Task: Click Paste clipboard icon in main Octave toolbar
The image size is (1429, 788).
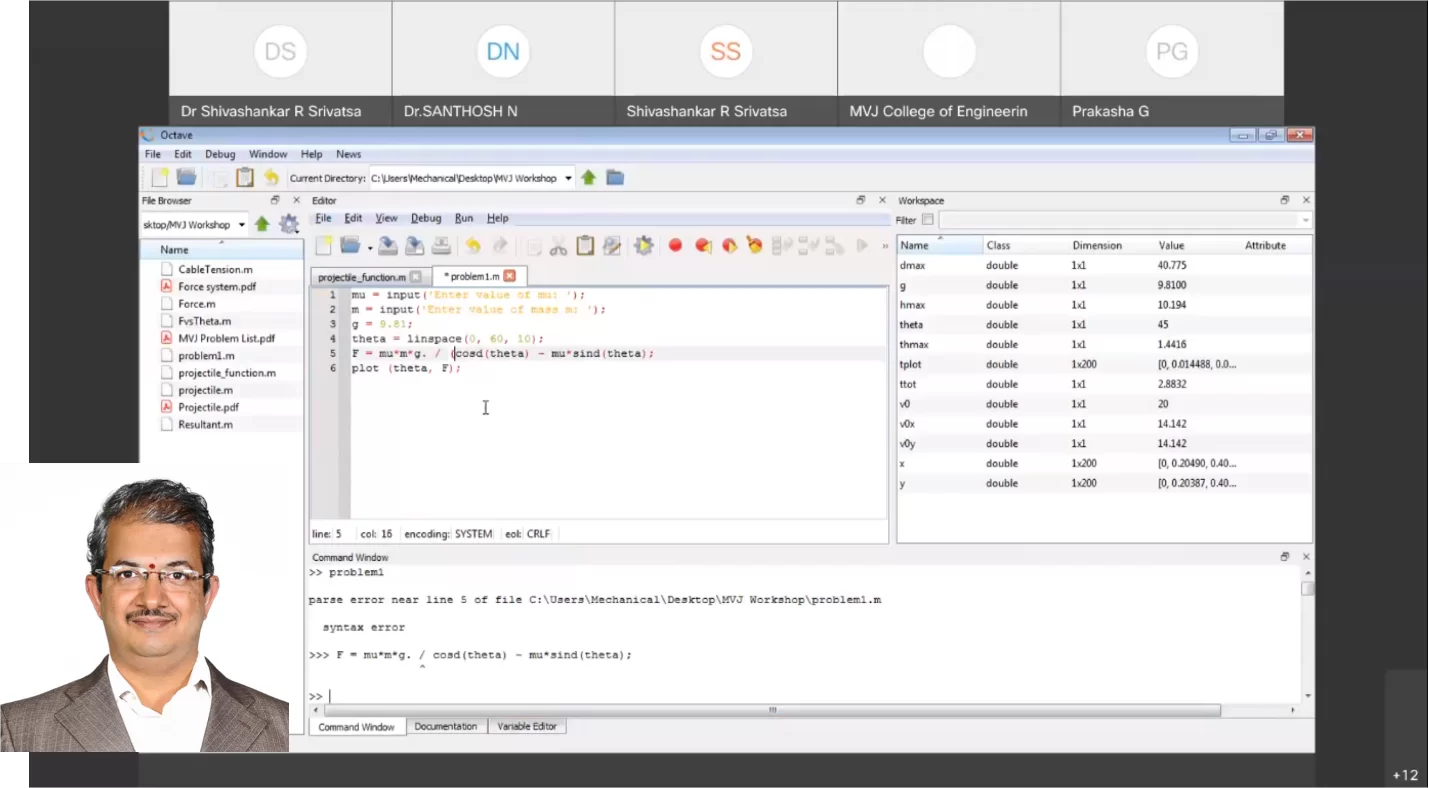Action: tap(244, 177)
